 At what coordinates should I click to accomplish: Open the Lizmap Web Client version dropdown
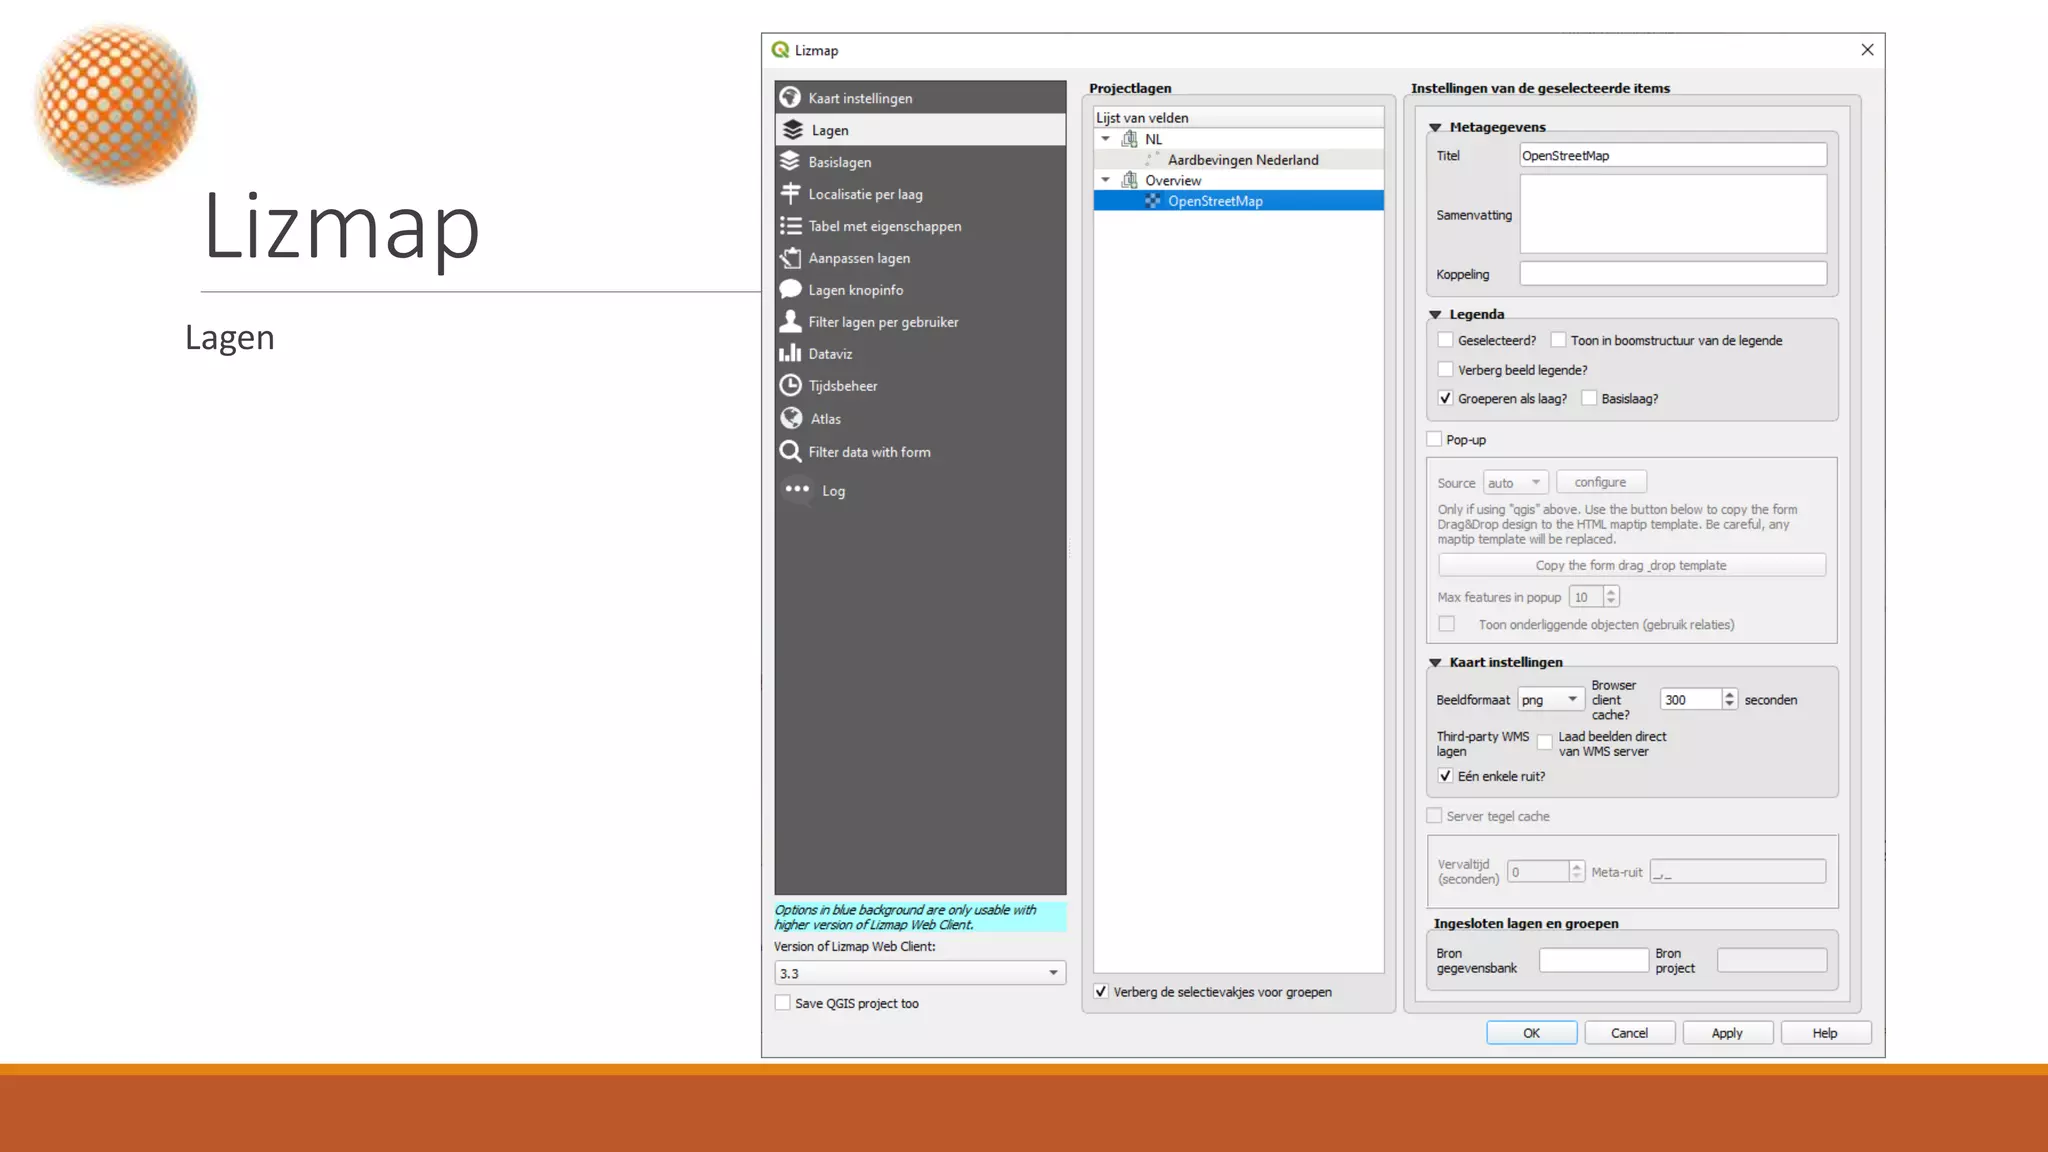point(919,973)
